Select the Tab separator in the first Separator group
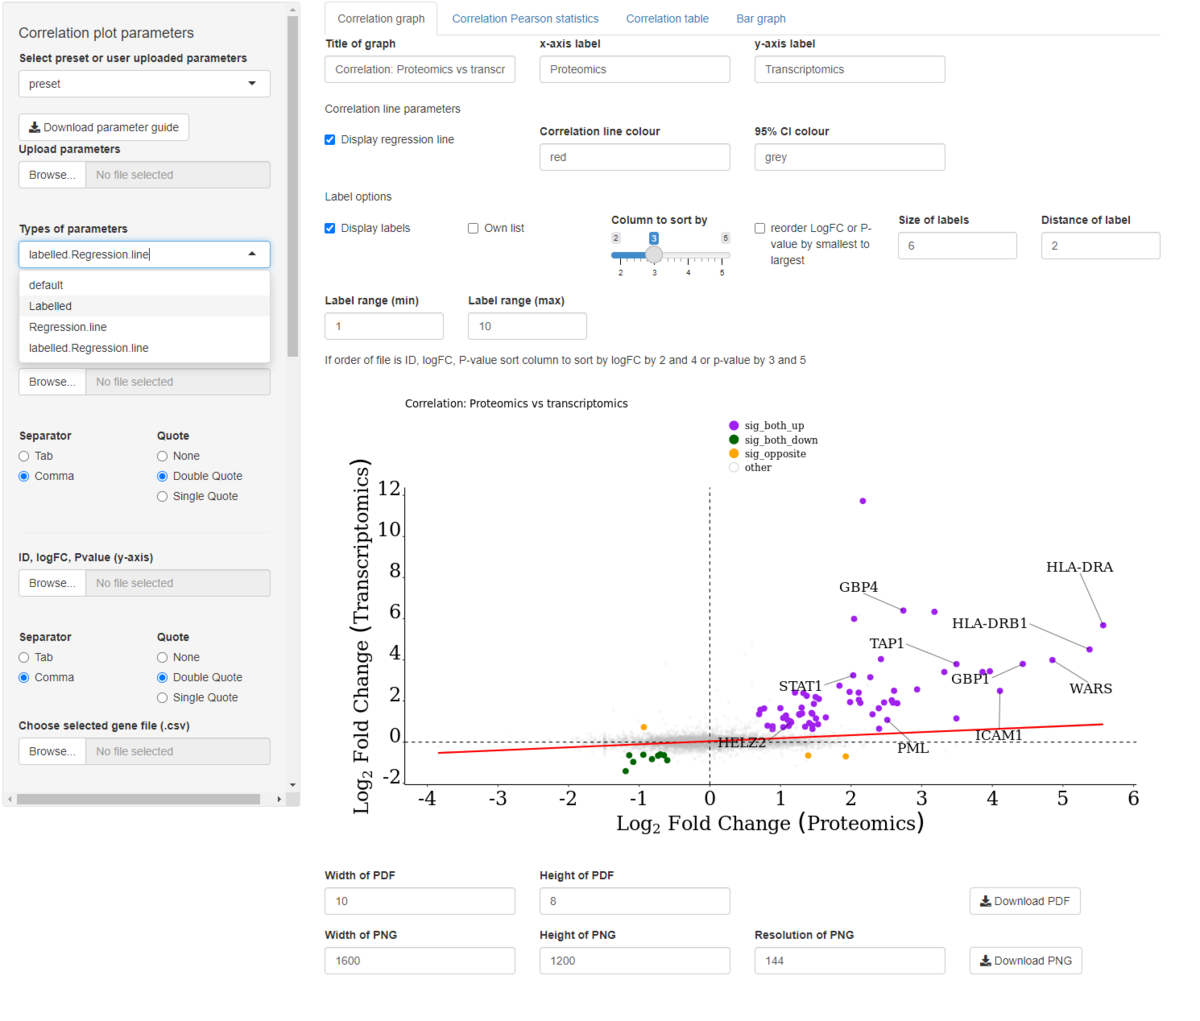The image size is (1200, 1021). coord(24,456)
